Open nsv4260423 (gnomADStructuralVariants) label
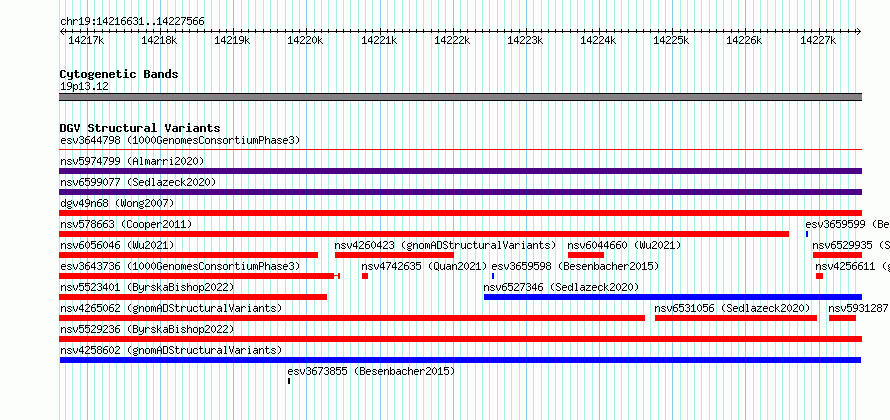Screen dimensions: 890x420 [445, 245]
